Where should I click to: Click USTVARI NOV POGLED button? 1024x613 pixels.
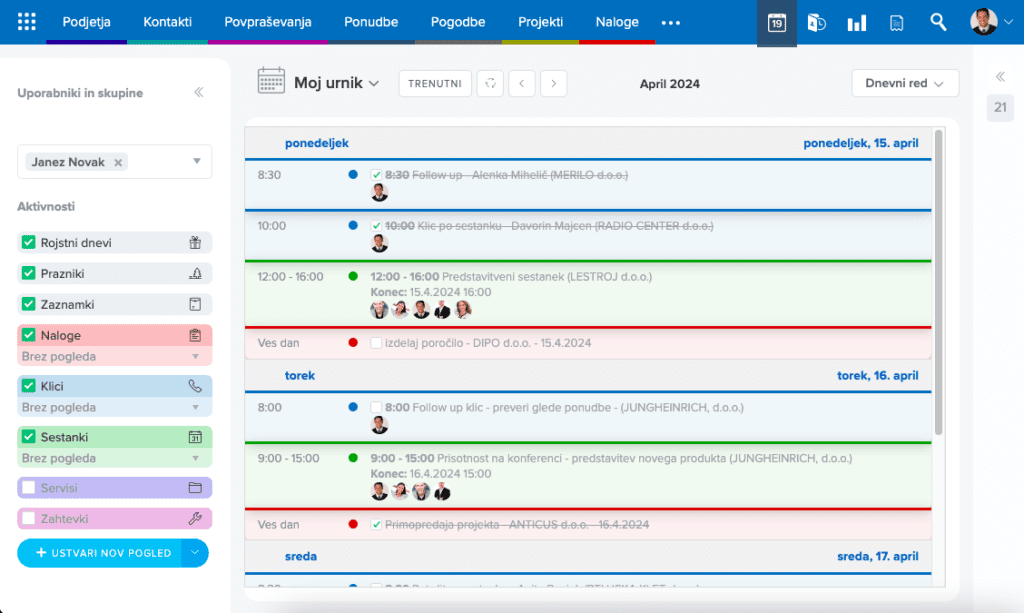coord(100,553)
